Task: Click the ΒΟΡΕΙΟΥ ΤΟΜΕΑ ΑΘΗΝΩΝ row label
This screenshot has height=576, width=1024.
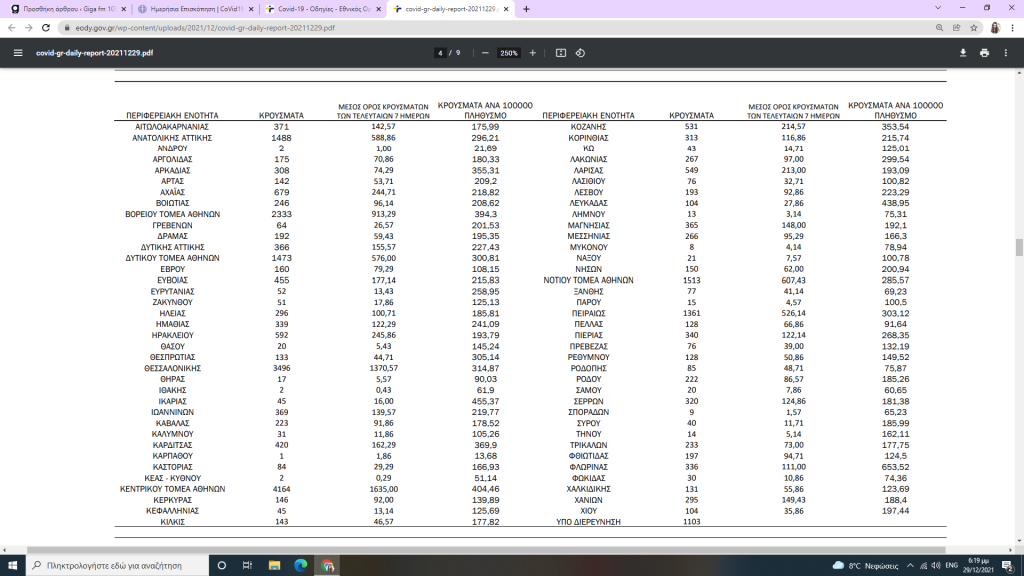Action: click(172, 214)
